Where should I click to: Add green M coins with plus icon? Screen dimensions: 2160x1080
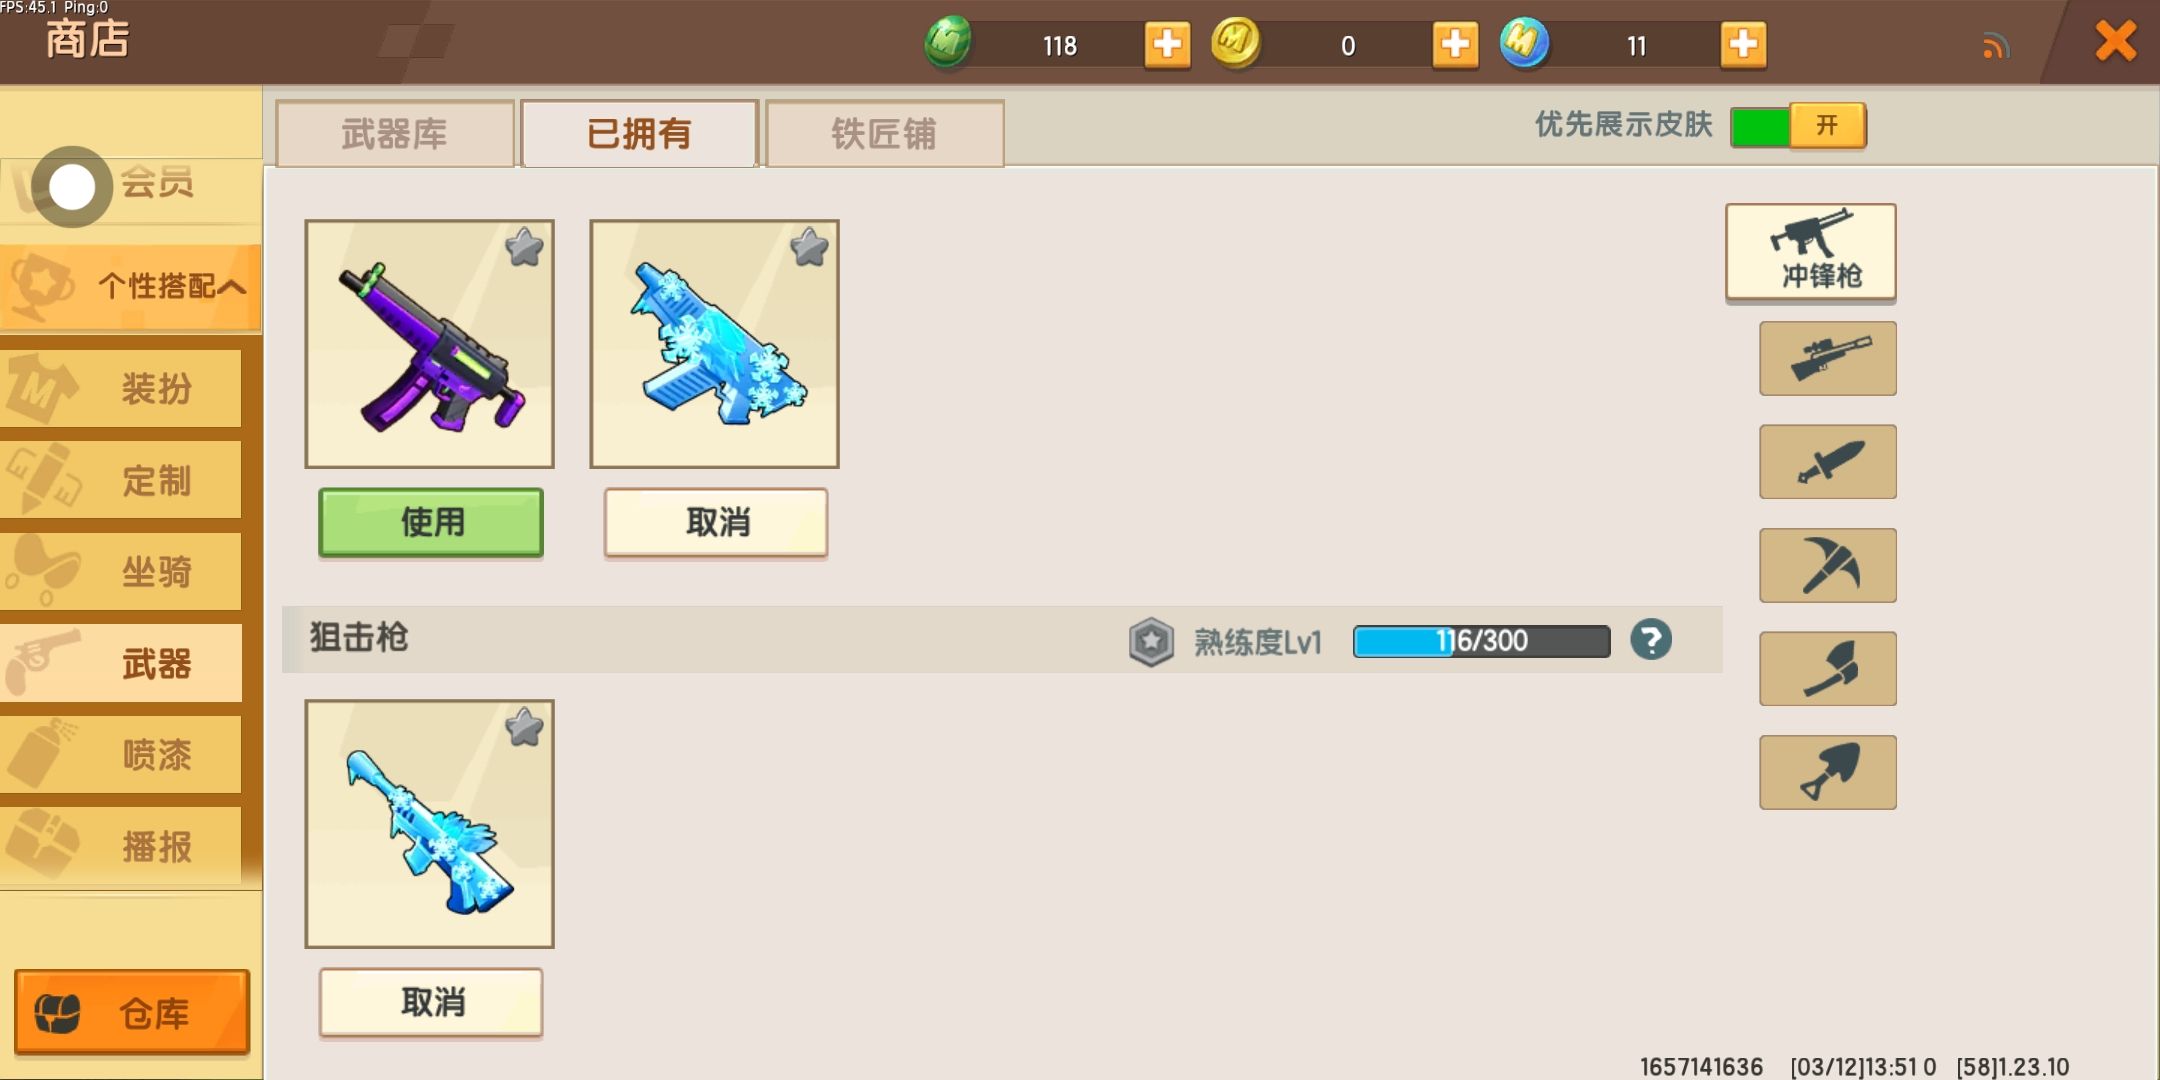pyautogui.click(x=1167, y=44)
